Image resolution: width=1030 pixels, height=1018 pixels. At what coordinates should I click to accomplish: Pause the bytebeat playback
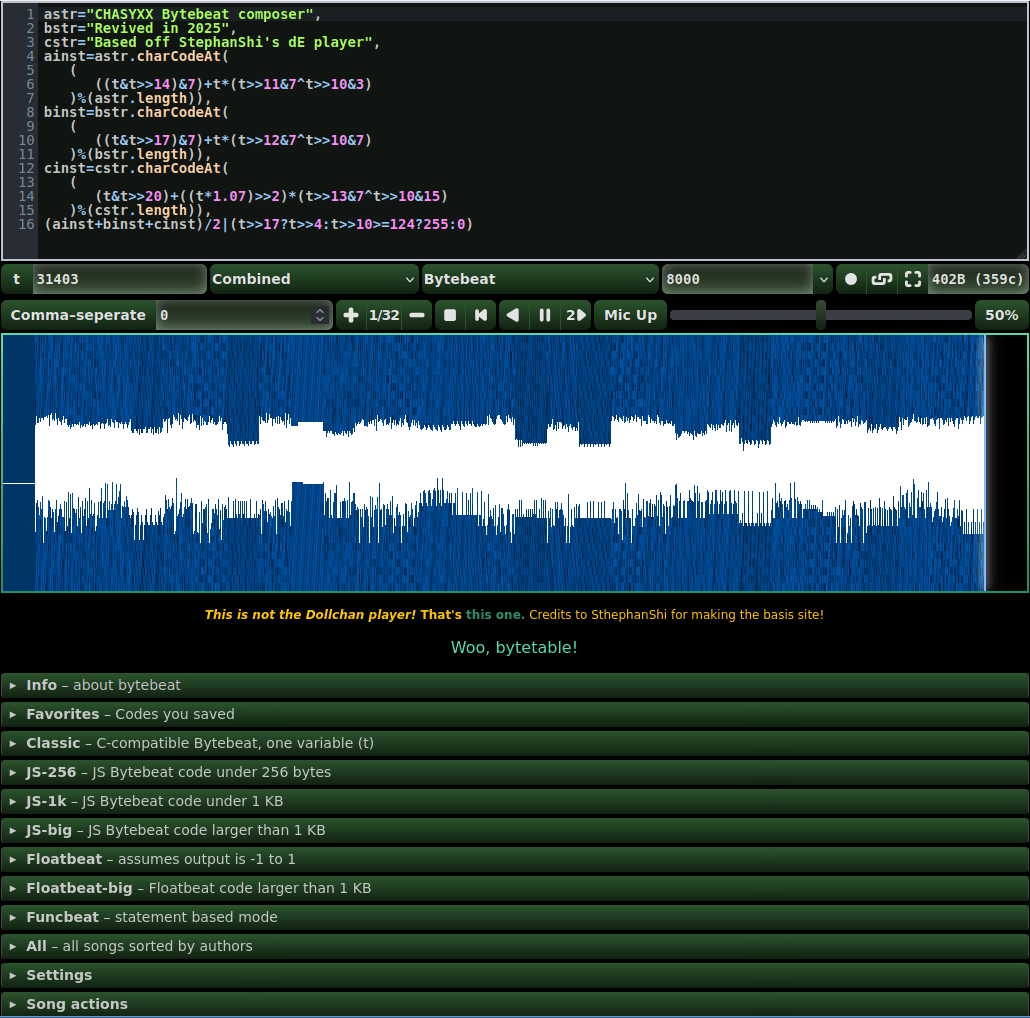[545, 316]
